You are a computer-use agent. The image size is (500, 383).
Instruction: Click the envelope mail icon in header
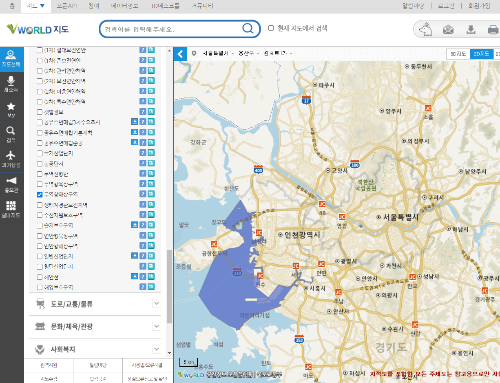[448, 30]
